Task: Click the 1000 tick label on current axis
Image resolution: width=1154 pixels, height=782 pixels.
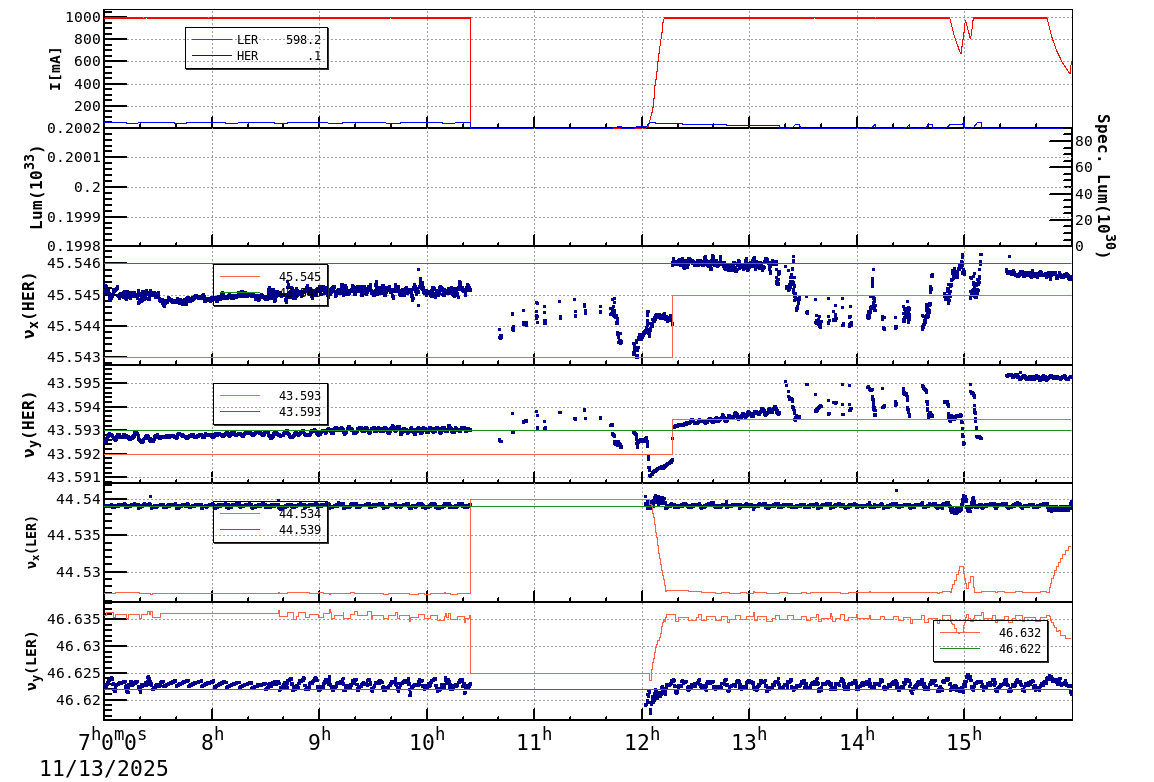Action: [80, 17]
